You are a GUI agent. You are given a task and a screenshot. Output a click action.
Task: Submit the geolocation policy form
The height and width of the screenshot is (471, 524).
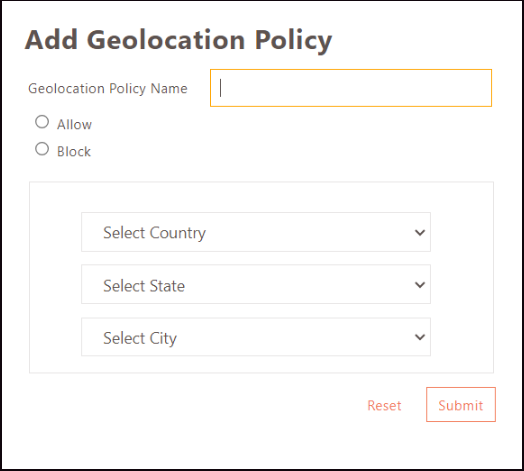tap(461, 404)
